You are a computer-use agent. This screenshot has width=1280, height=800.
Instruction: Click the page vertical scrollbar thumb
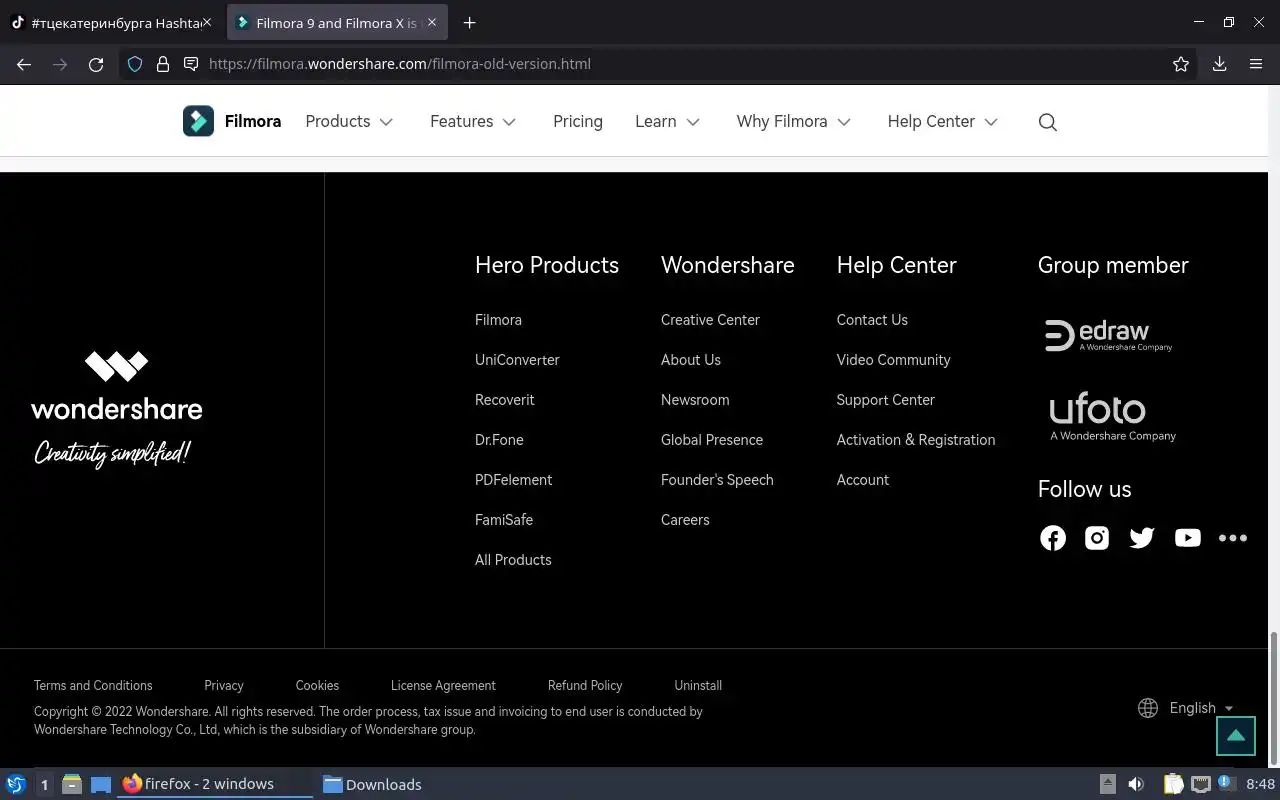[1274, 697]
